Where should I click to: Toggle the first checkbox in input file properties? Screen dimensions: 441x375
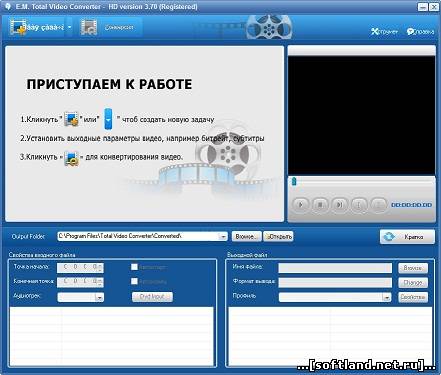134,267
